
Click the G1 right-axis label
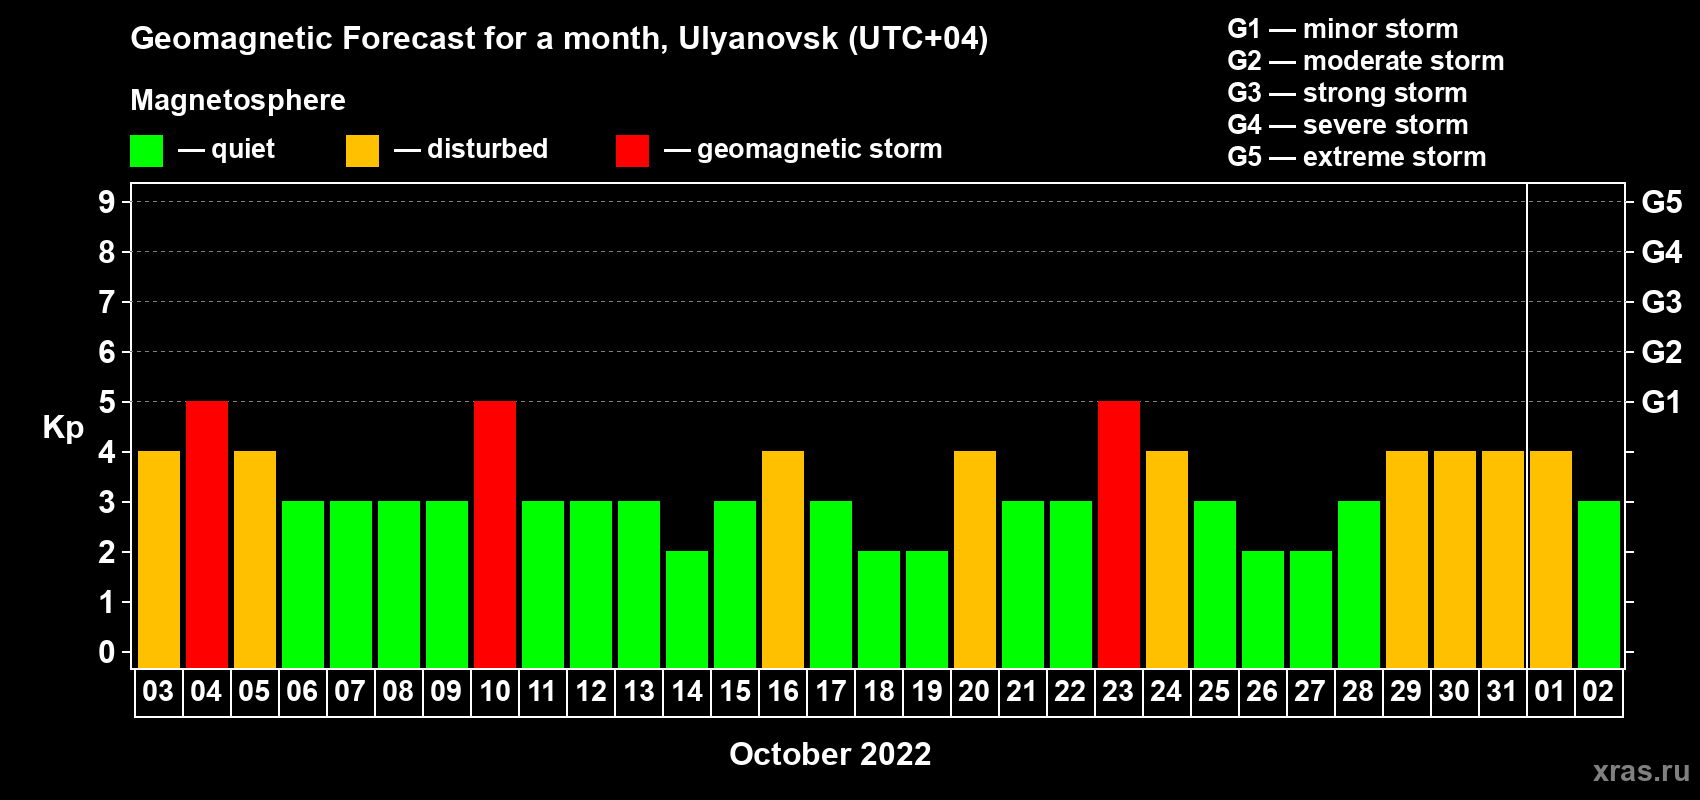click(x=1661, y=402)
